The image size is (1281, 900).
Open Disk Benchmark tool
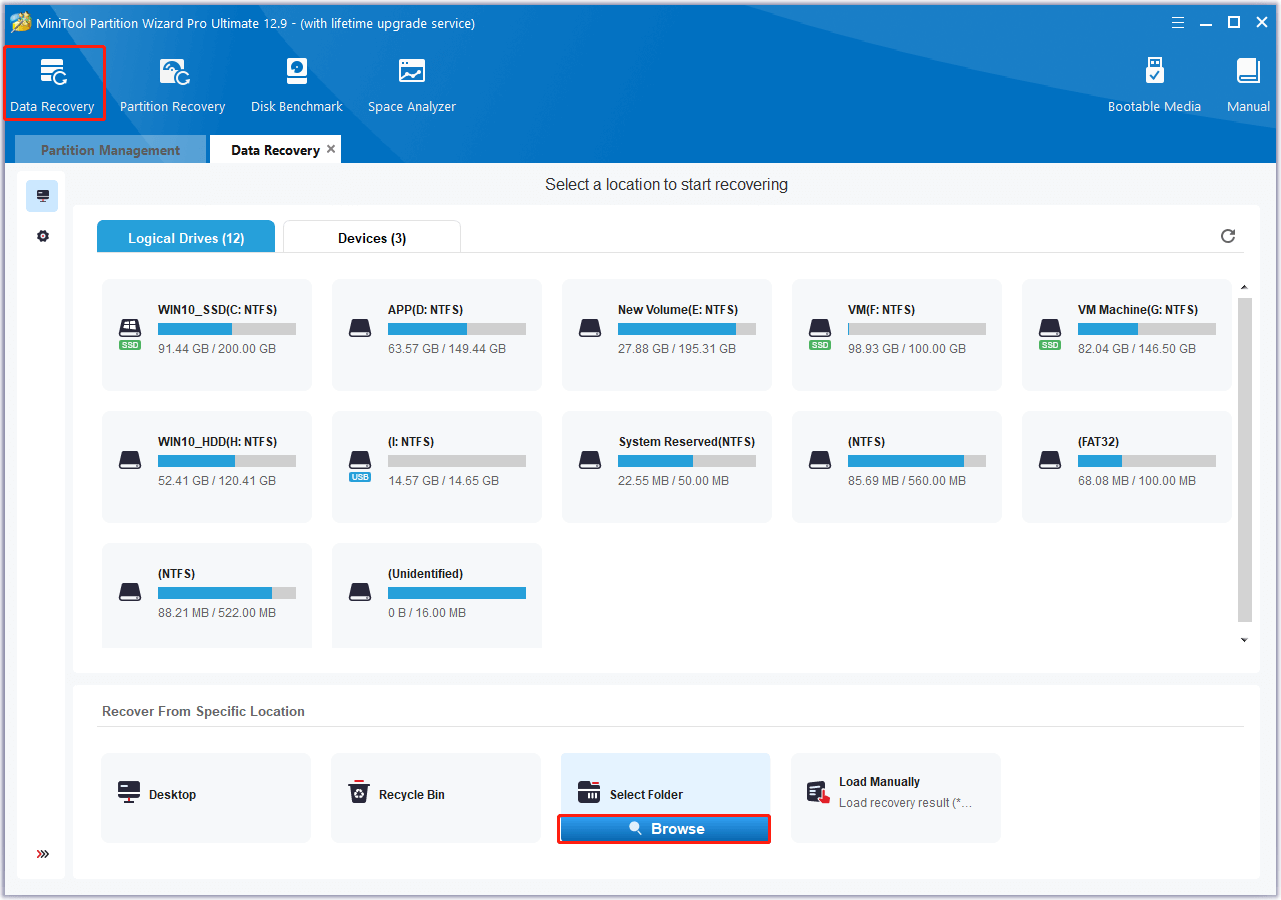pyautogui.click(x=296, y=84)
